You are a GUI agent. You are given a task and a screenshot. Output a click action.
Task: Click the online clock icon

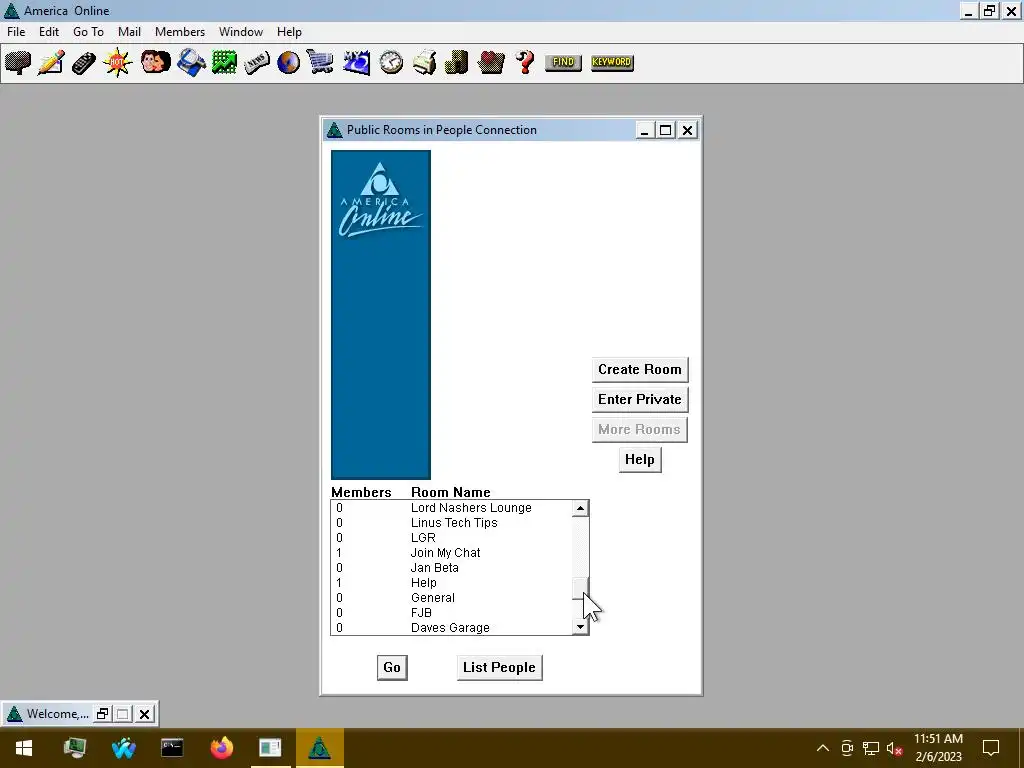(x=391, y=63)
